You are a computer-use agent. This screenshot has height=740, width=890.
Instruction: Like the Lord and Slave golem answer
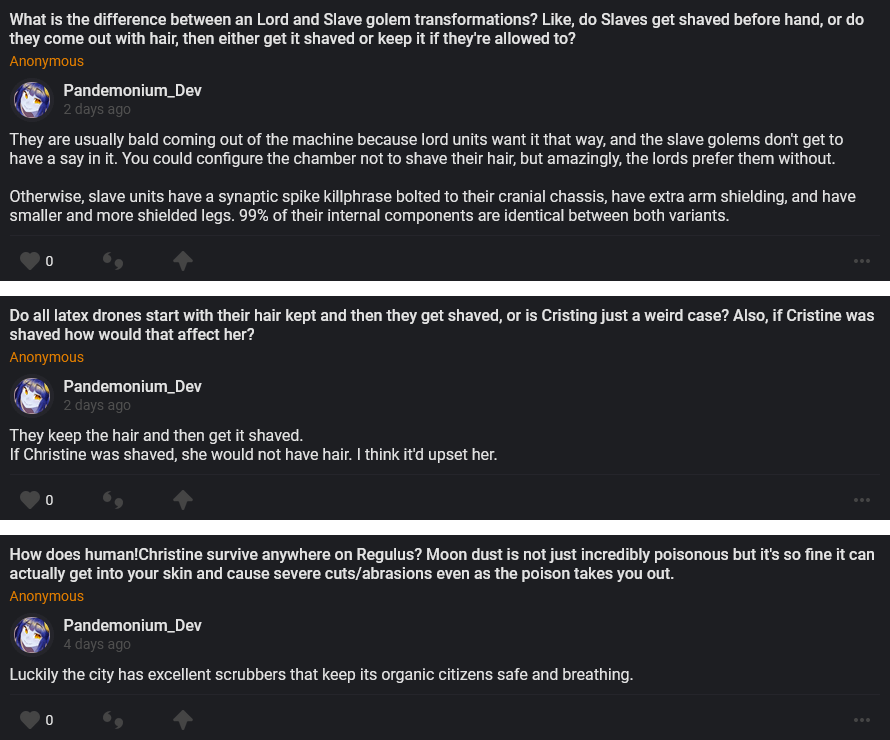(x=30, y=261)
